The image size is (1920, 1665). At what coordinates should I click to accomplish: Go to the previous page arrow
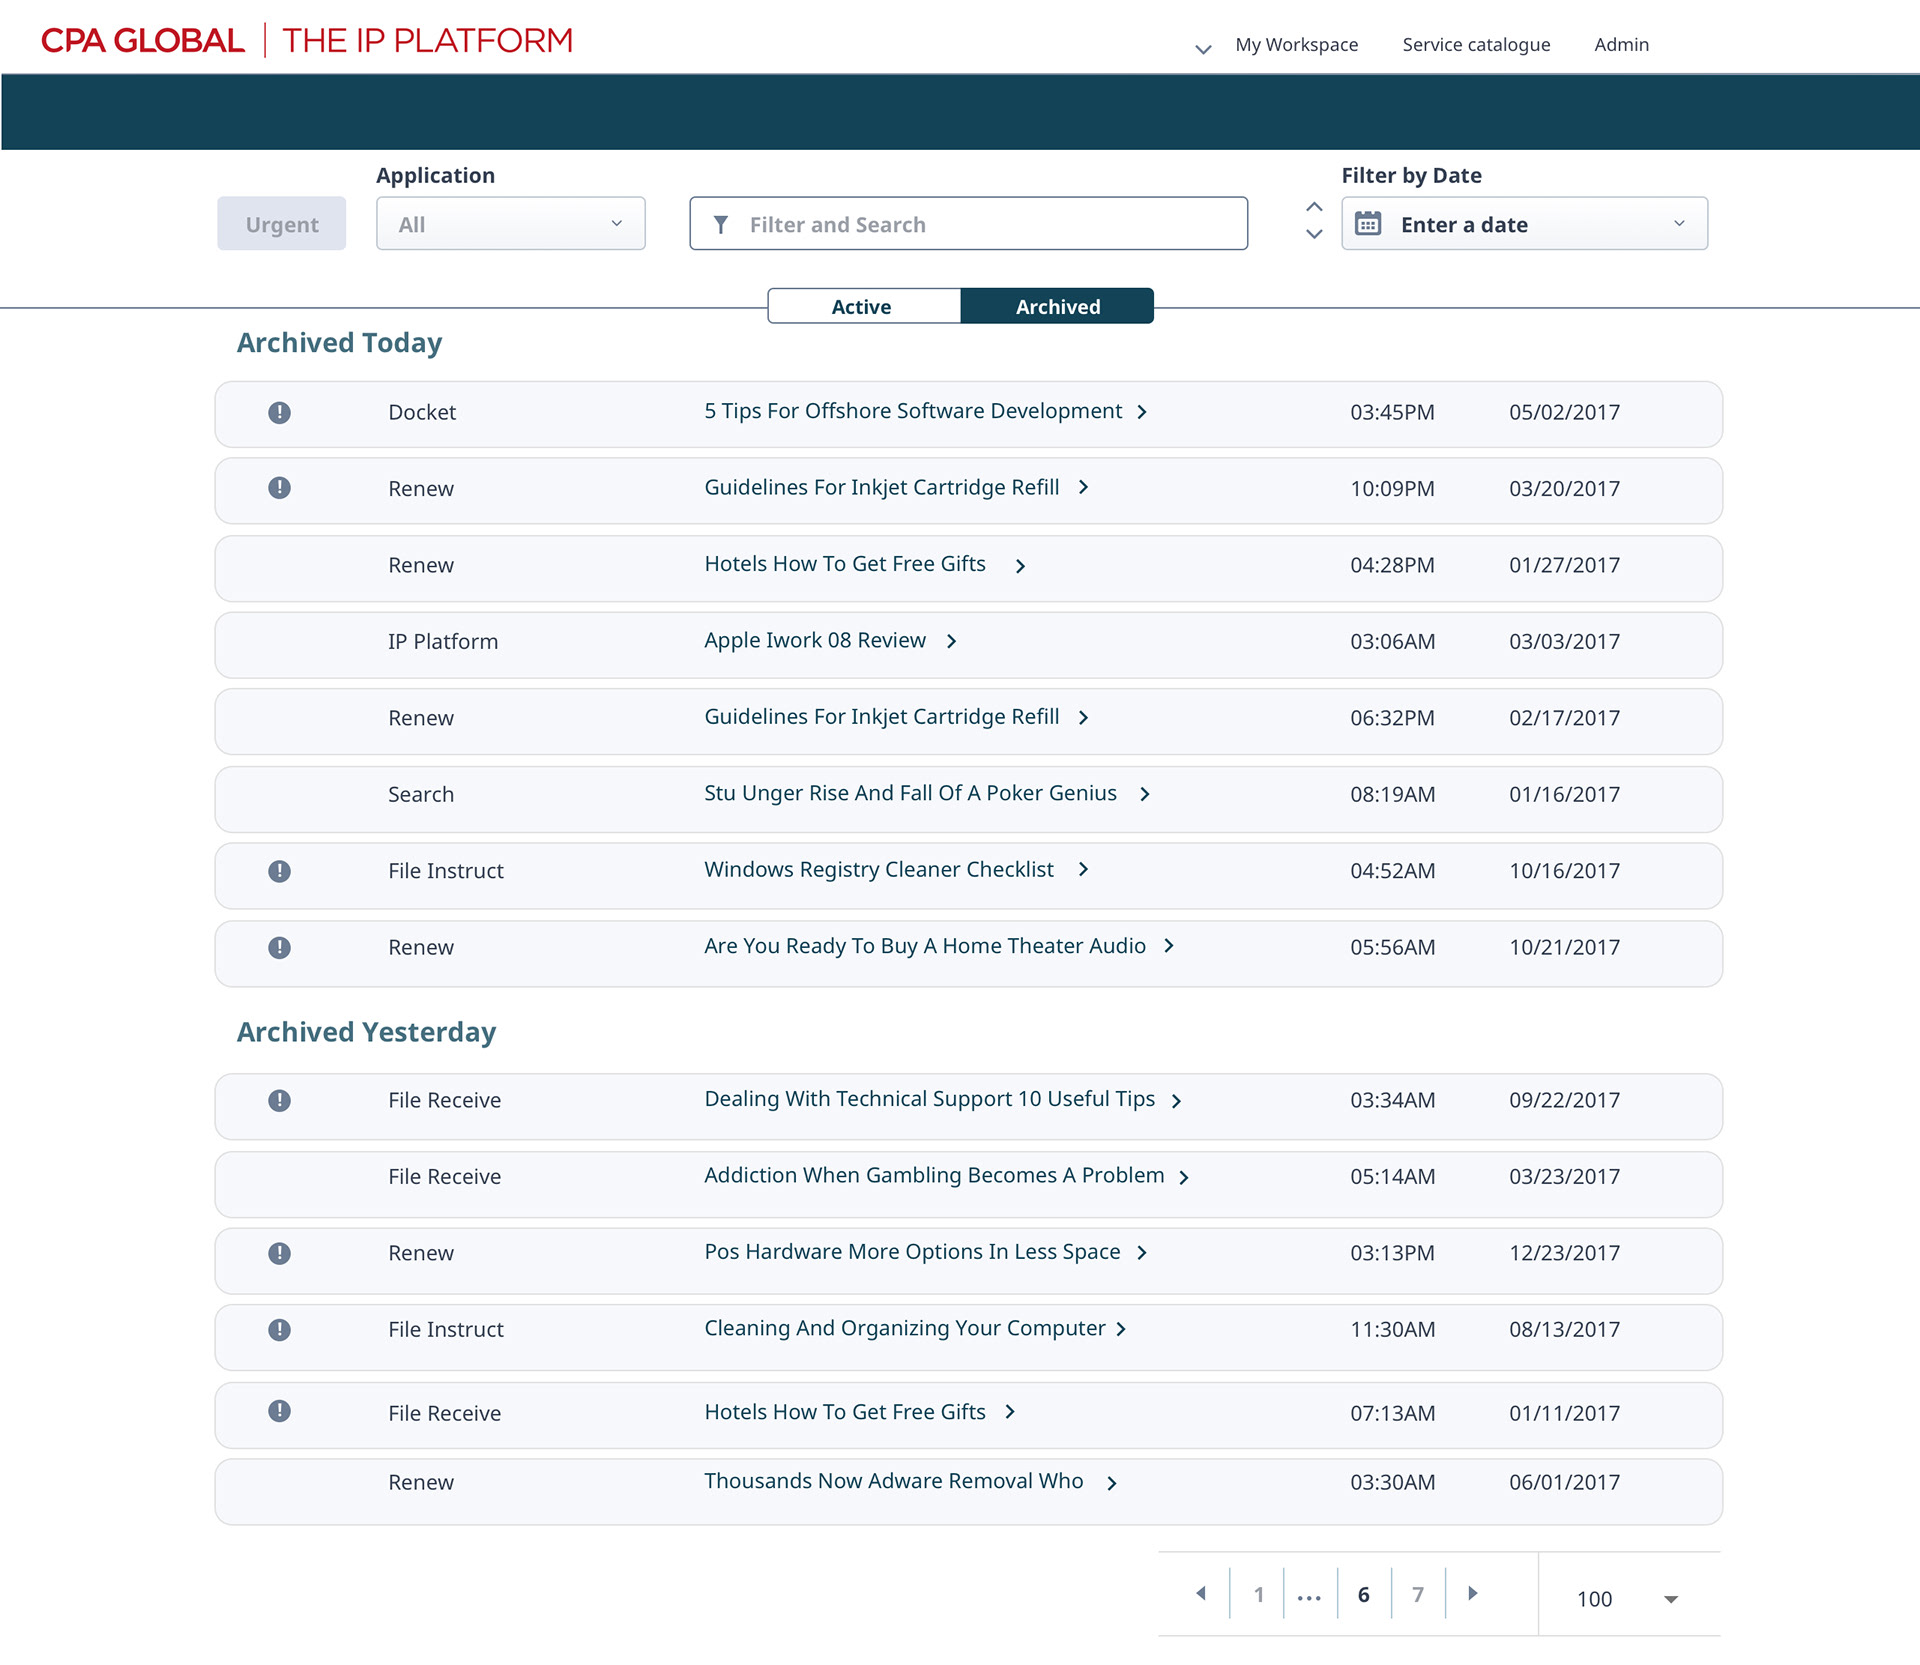(x=1201, y=1593)
